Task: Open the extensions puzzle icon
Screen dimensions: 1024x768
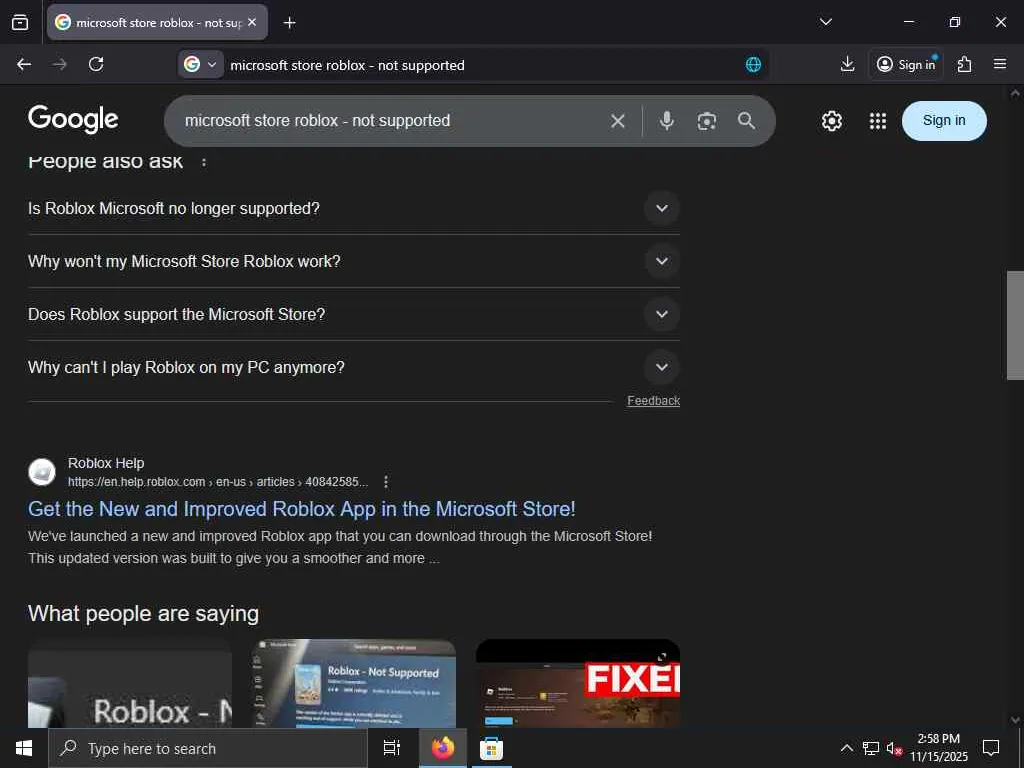Action: [964, 64]
